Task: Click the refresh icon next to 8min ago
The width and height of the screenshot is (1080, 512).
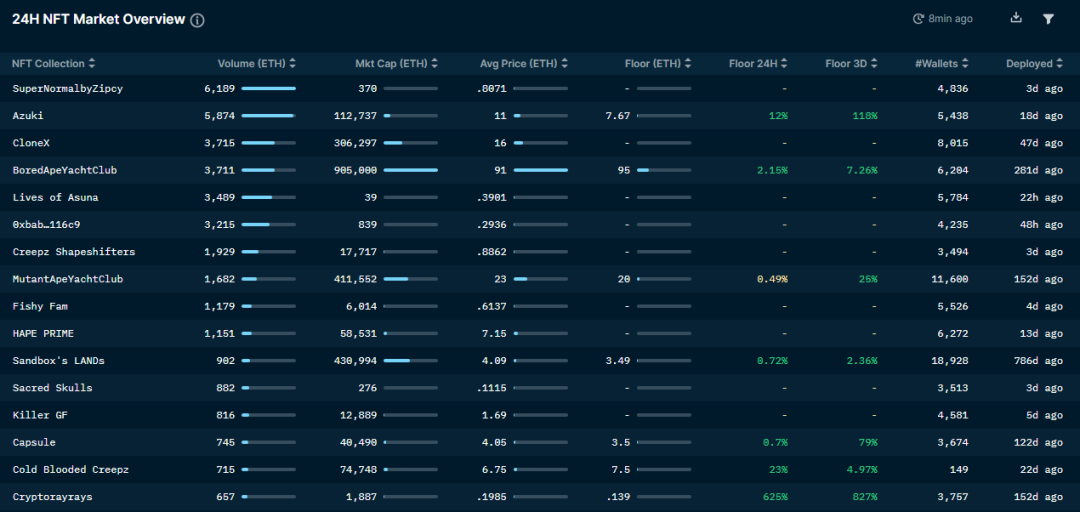Action: click(x=918, y=19)
